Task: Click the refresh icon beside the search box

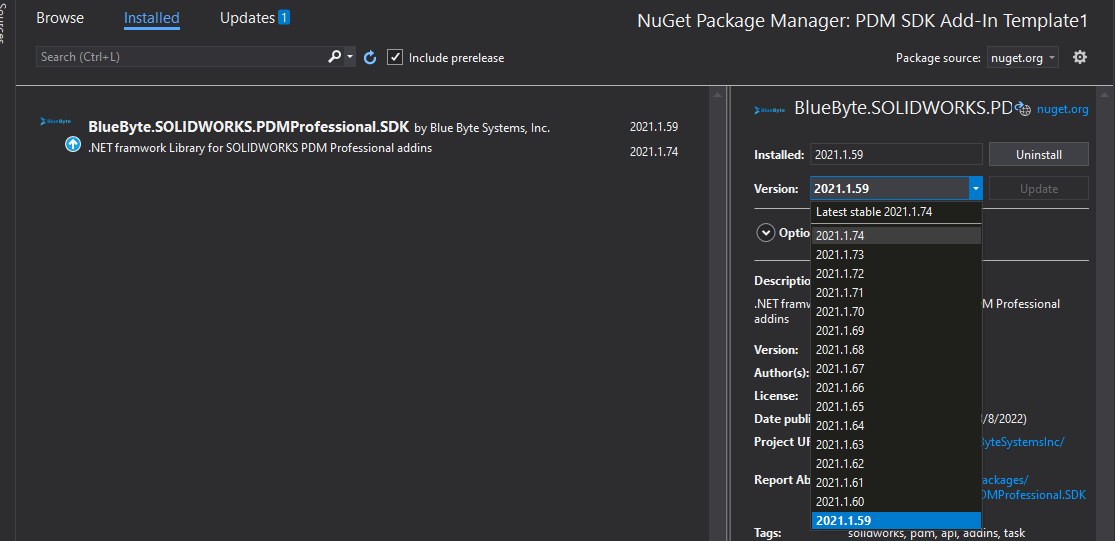Action: pyautogui.click(x=370, y=58)
